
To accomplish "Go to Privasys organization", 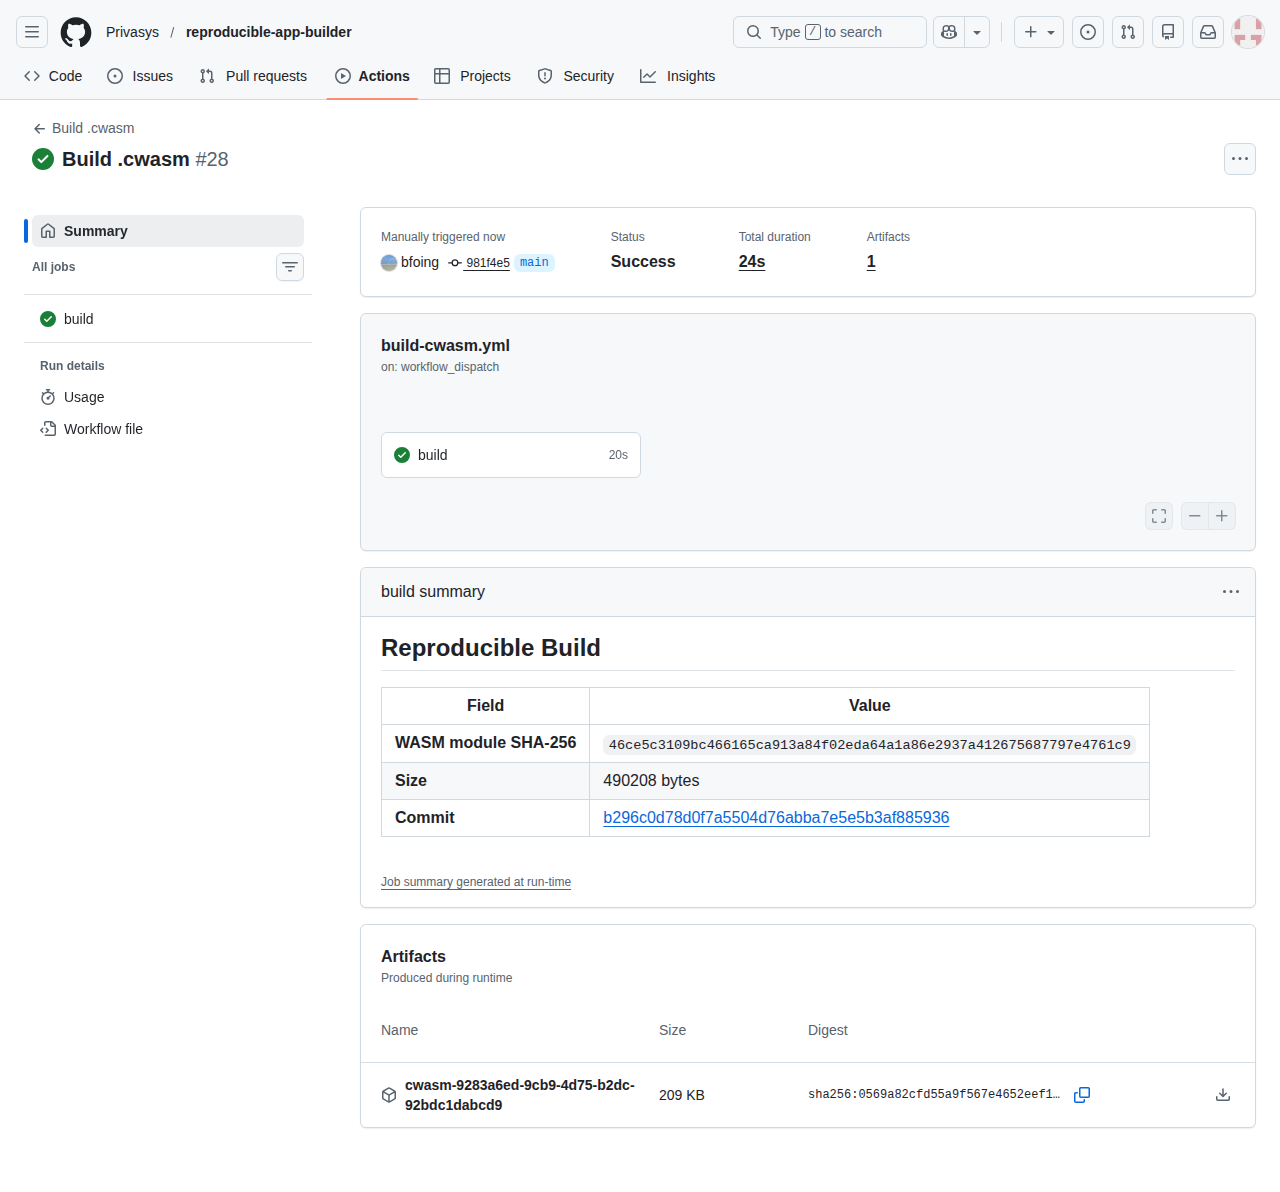I will [132, 32].
